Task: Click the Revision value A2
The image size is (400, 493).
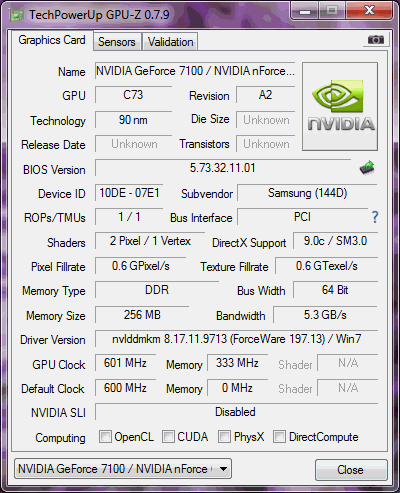Action: tap(266, 95)
